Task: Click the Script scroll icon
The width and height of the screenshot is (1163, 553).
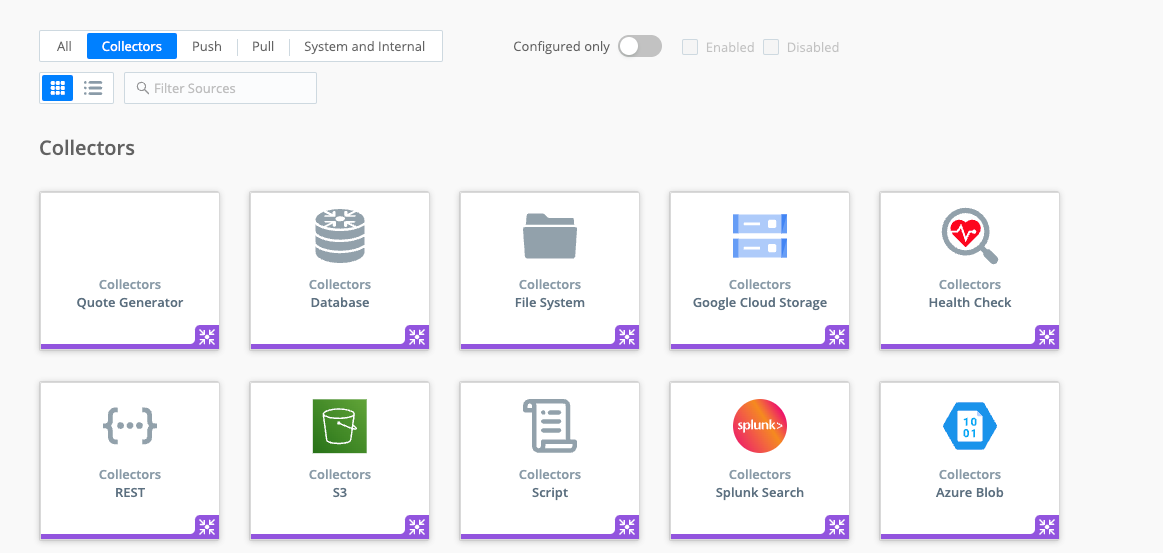Action: [550, 426]
